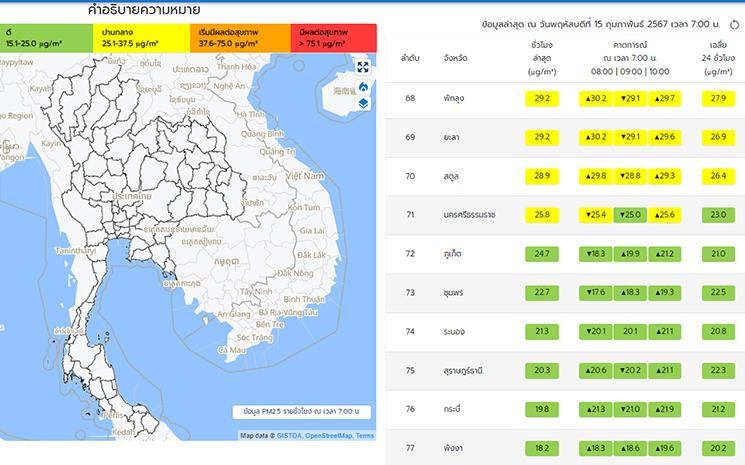This screenshot has width=745, height=465.
Task: Click the 24-hour average 20.2 for พังงา
Action: (718, 448)
